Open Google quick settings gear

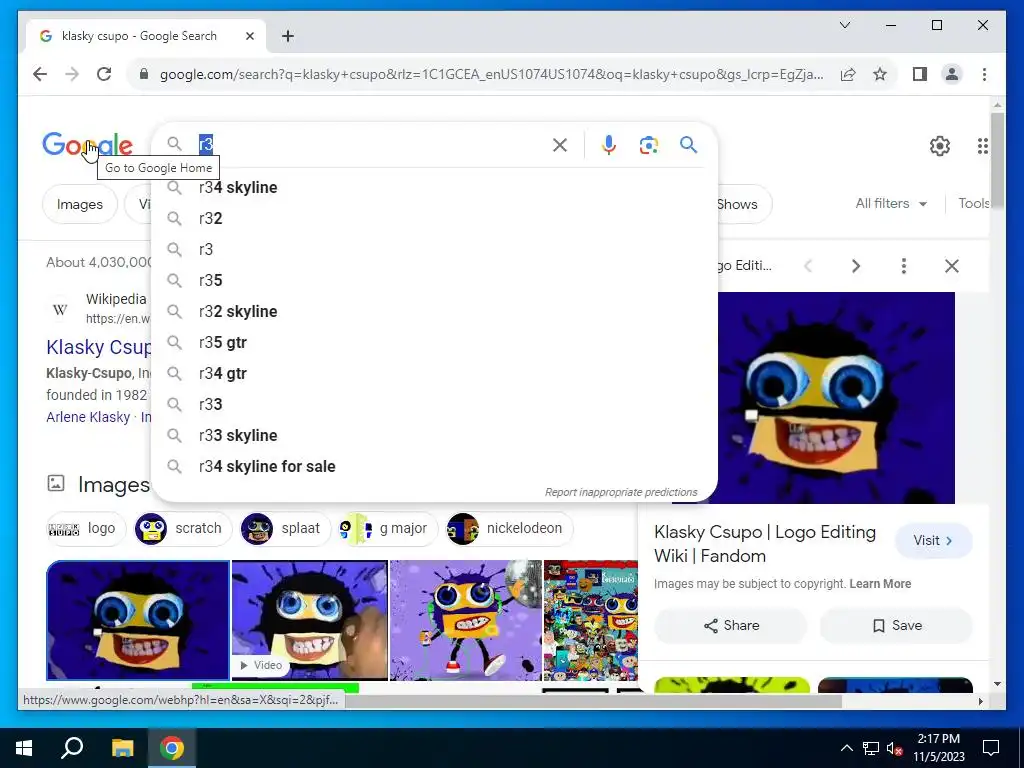[940, 146]
